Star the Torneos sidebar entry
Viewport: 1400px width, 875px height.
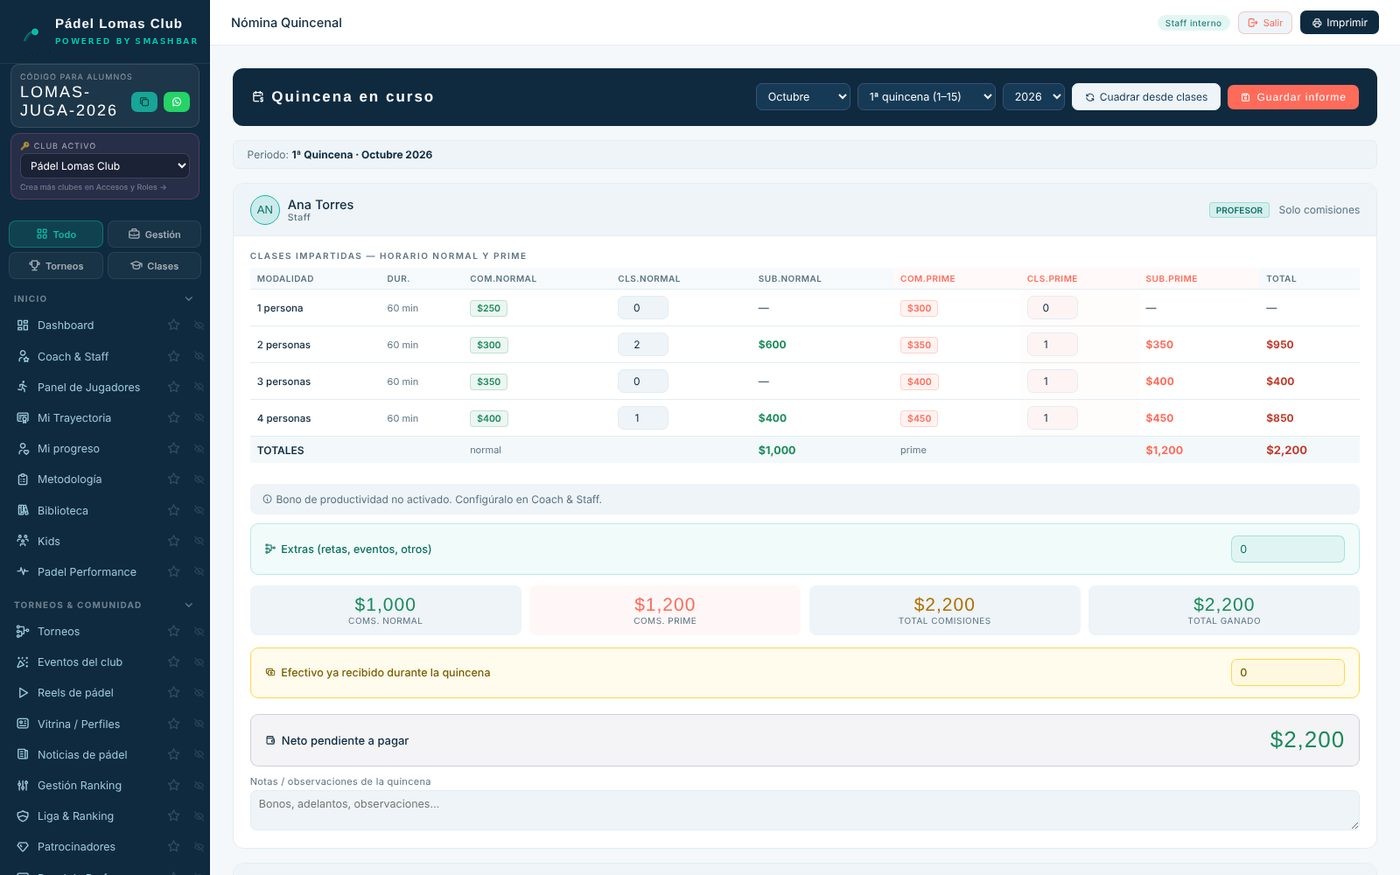click(173, 631)
